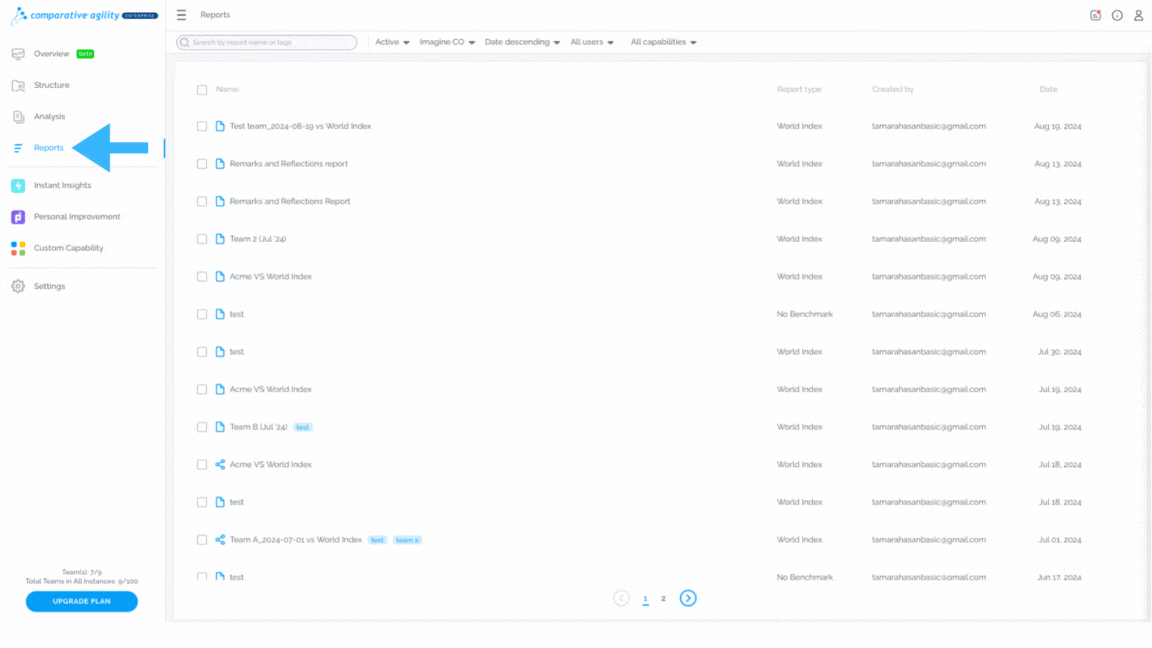1152x648 pixels.
Task: Check the select-all checkbox in header
Action: pos(202,90)
